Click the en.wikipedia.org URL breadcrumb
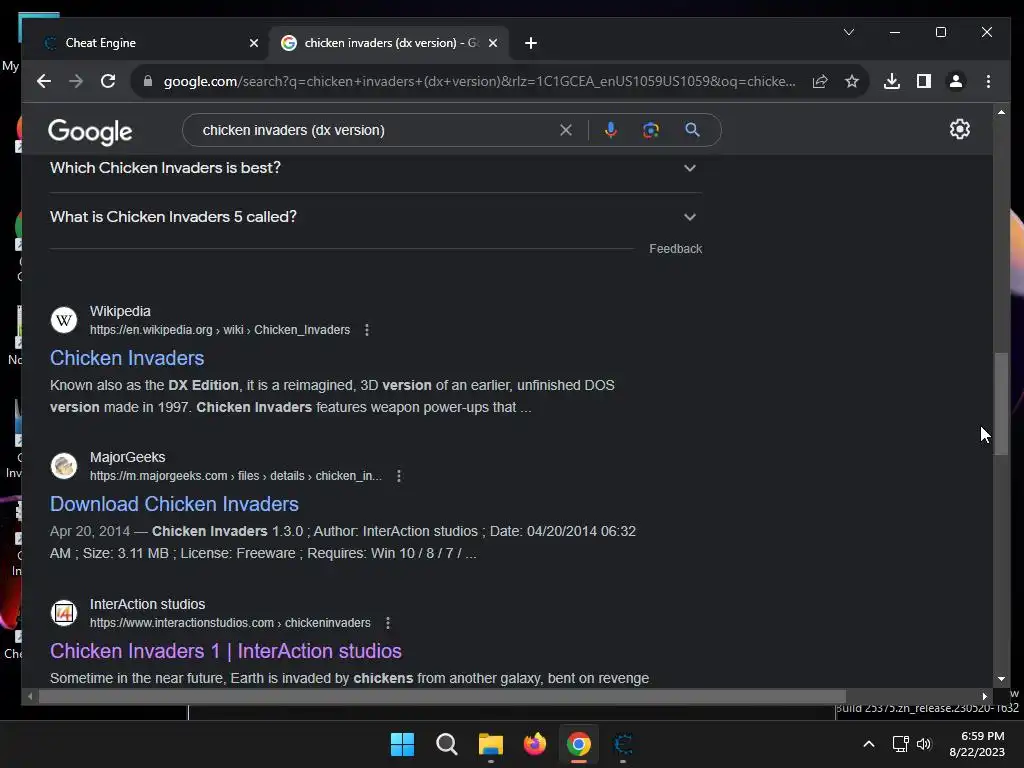 click(x=220, y=330)
